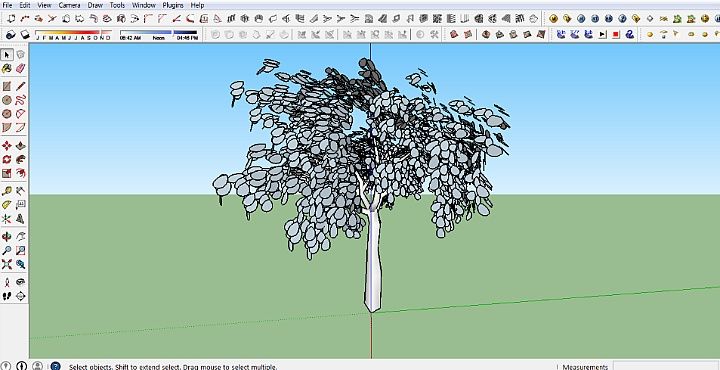Open the Window menu
The height and width of the screenshot is (370, 720).
point(144,5)
